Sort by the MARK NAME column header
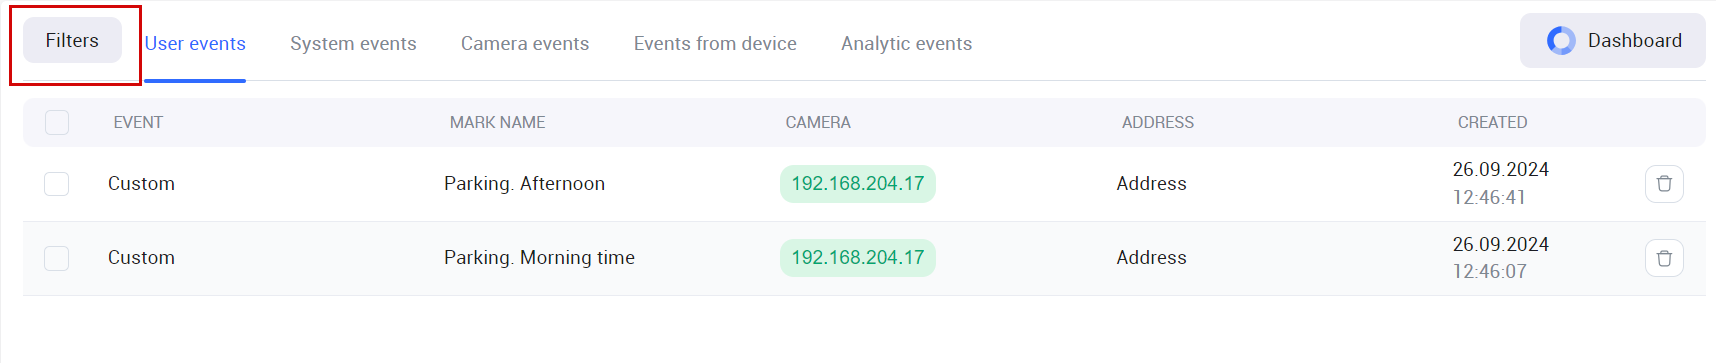This screenshot has width=1716, height=363. point(497,122)
